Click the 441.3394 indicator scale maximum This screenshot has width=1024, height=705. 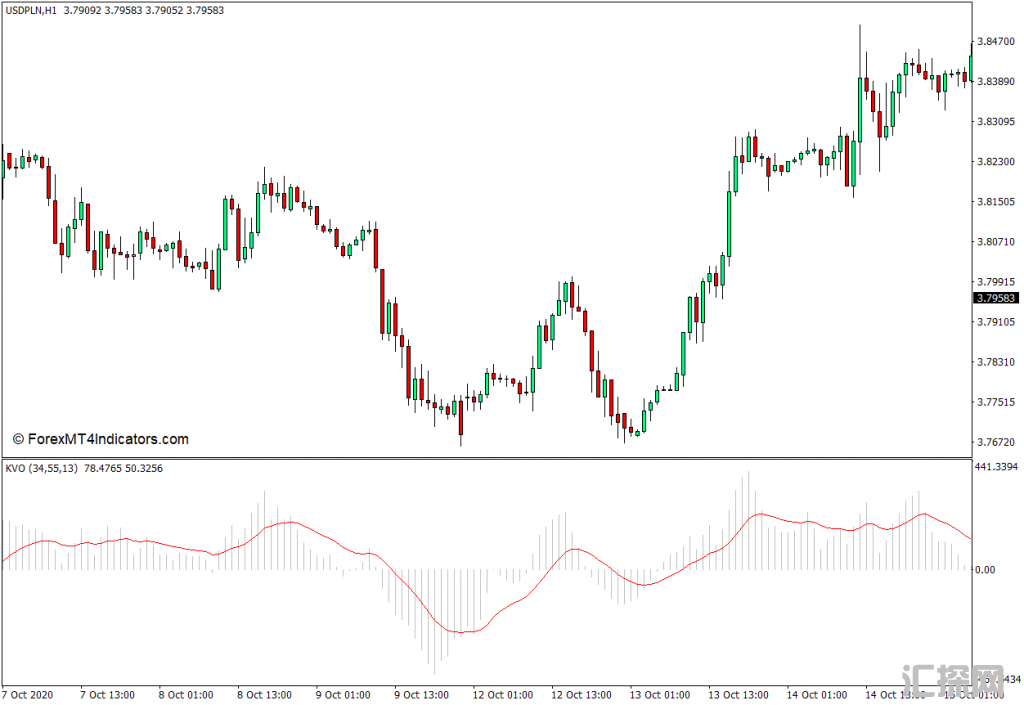click(996, 467)
